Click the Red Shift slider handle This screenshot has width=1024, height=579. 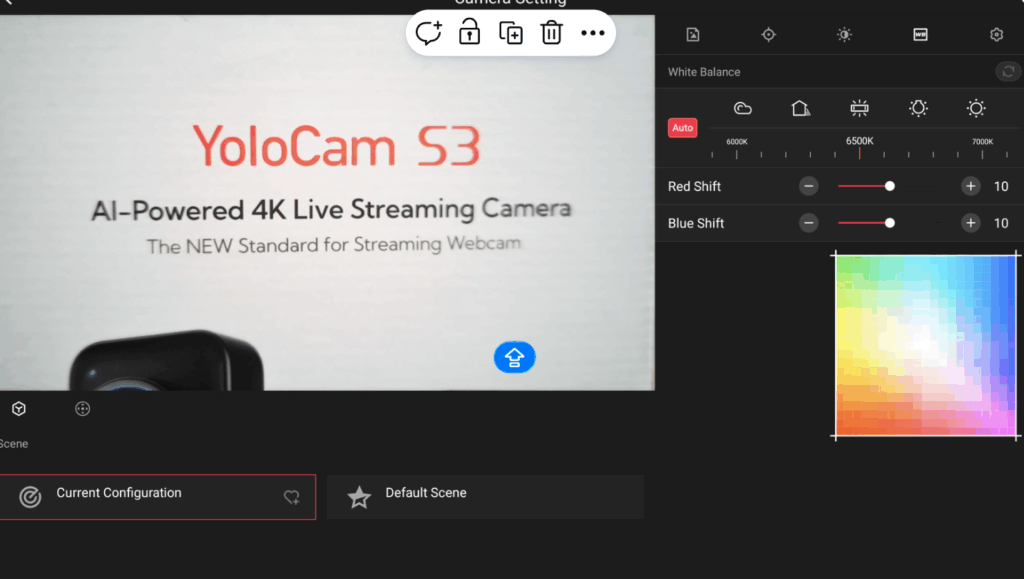coord(889,186)
